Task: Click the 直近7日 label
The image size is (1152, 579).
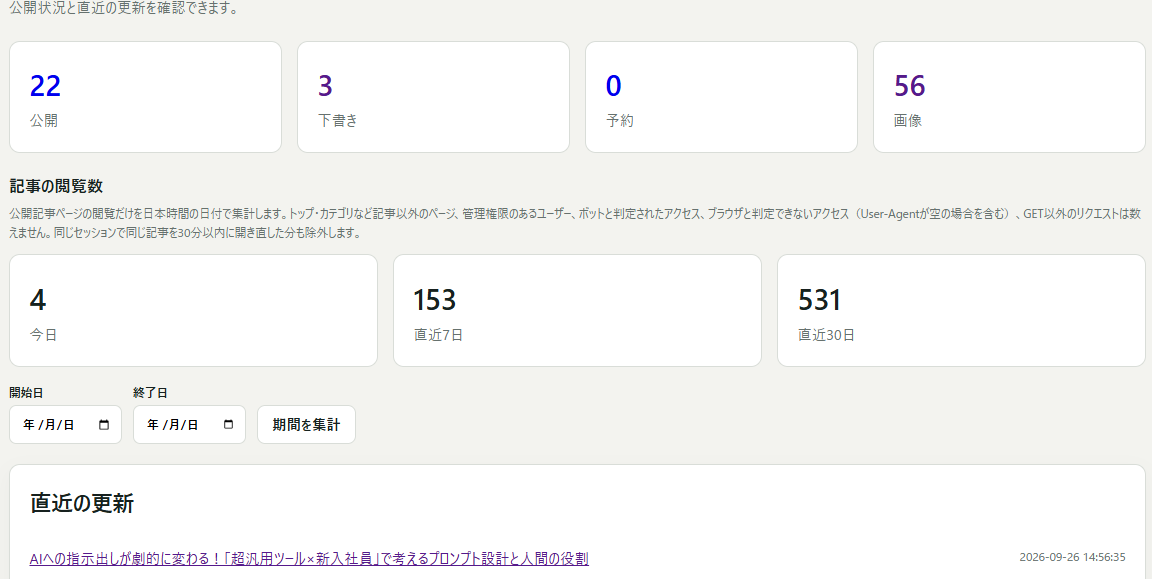Action: [x=439, y=335]
